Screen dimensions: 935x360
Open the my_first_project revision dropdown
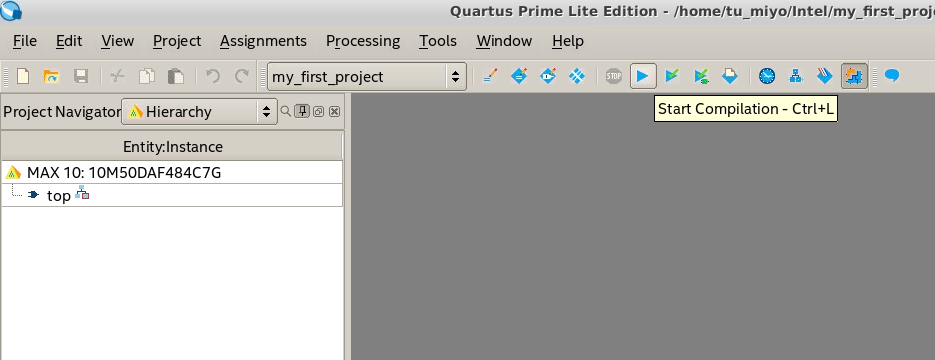point(367,76)
